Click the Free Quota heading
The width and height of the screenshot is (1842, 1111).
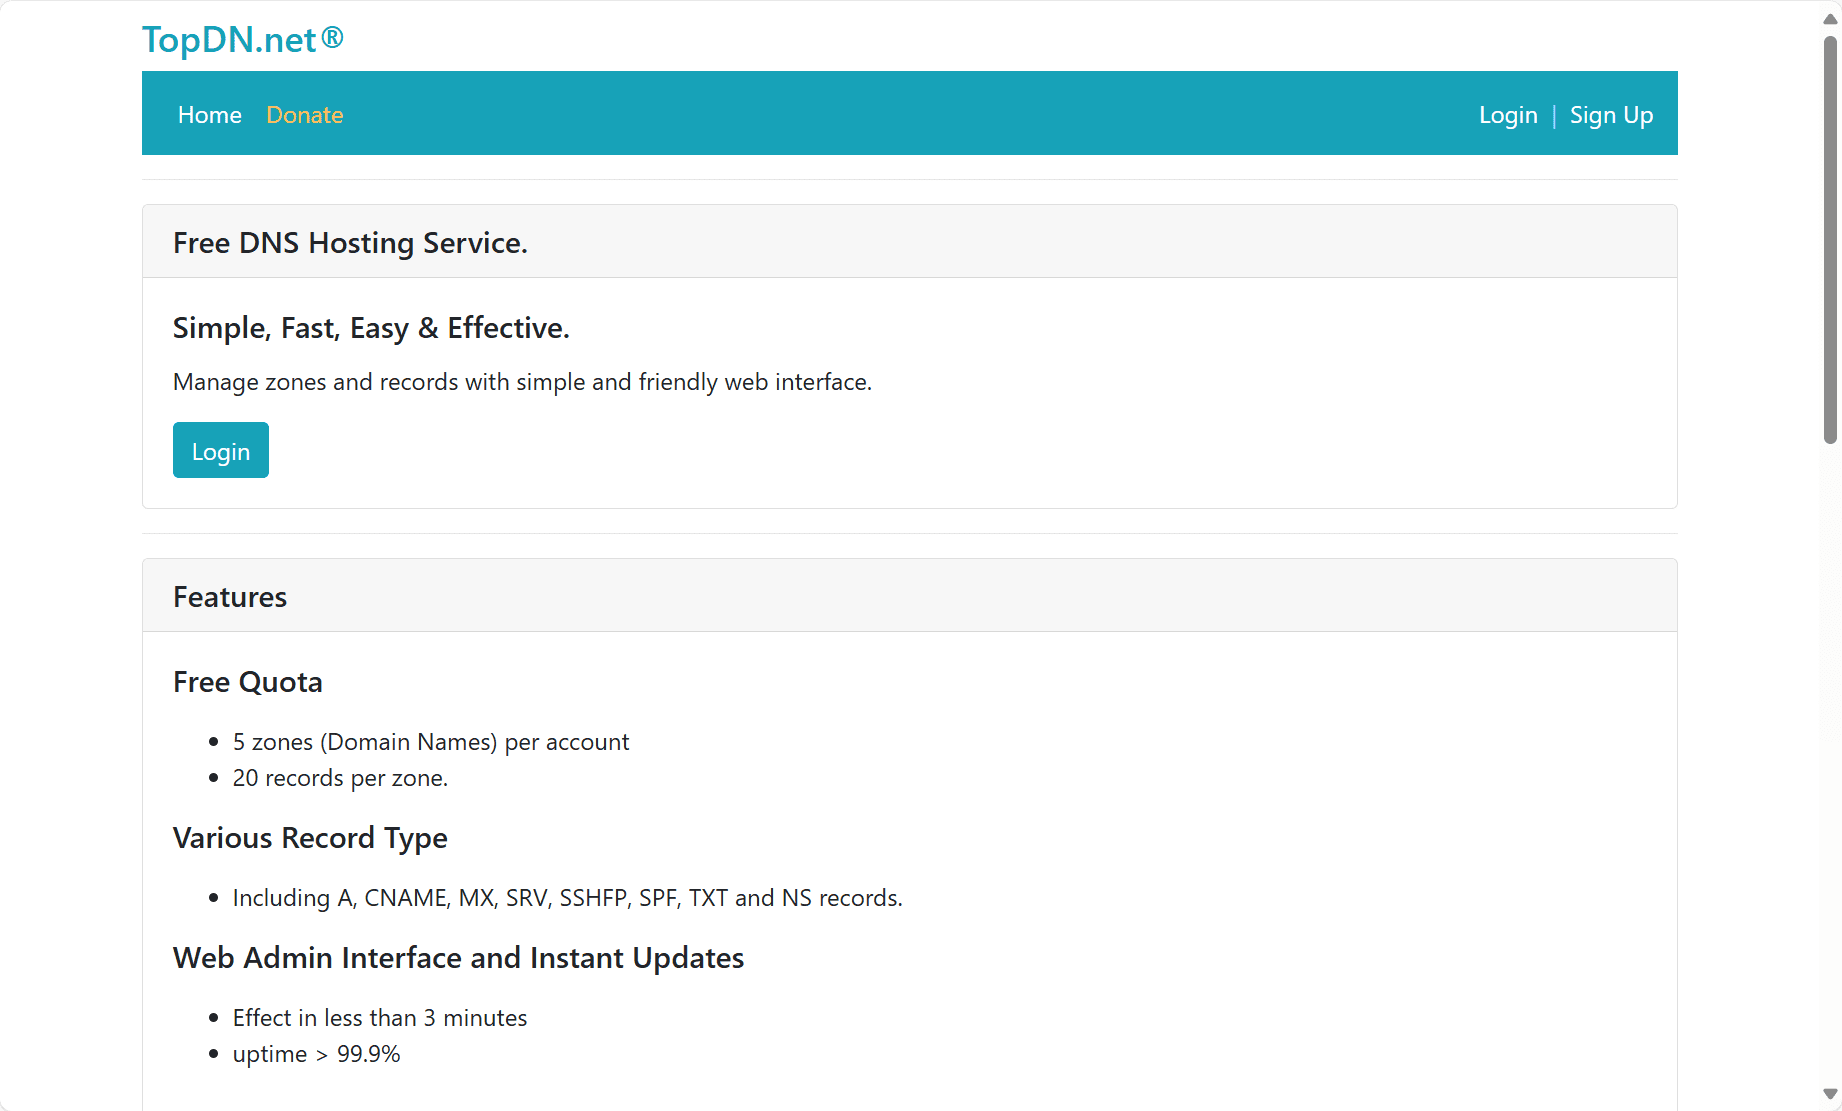248,682
